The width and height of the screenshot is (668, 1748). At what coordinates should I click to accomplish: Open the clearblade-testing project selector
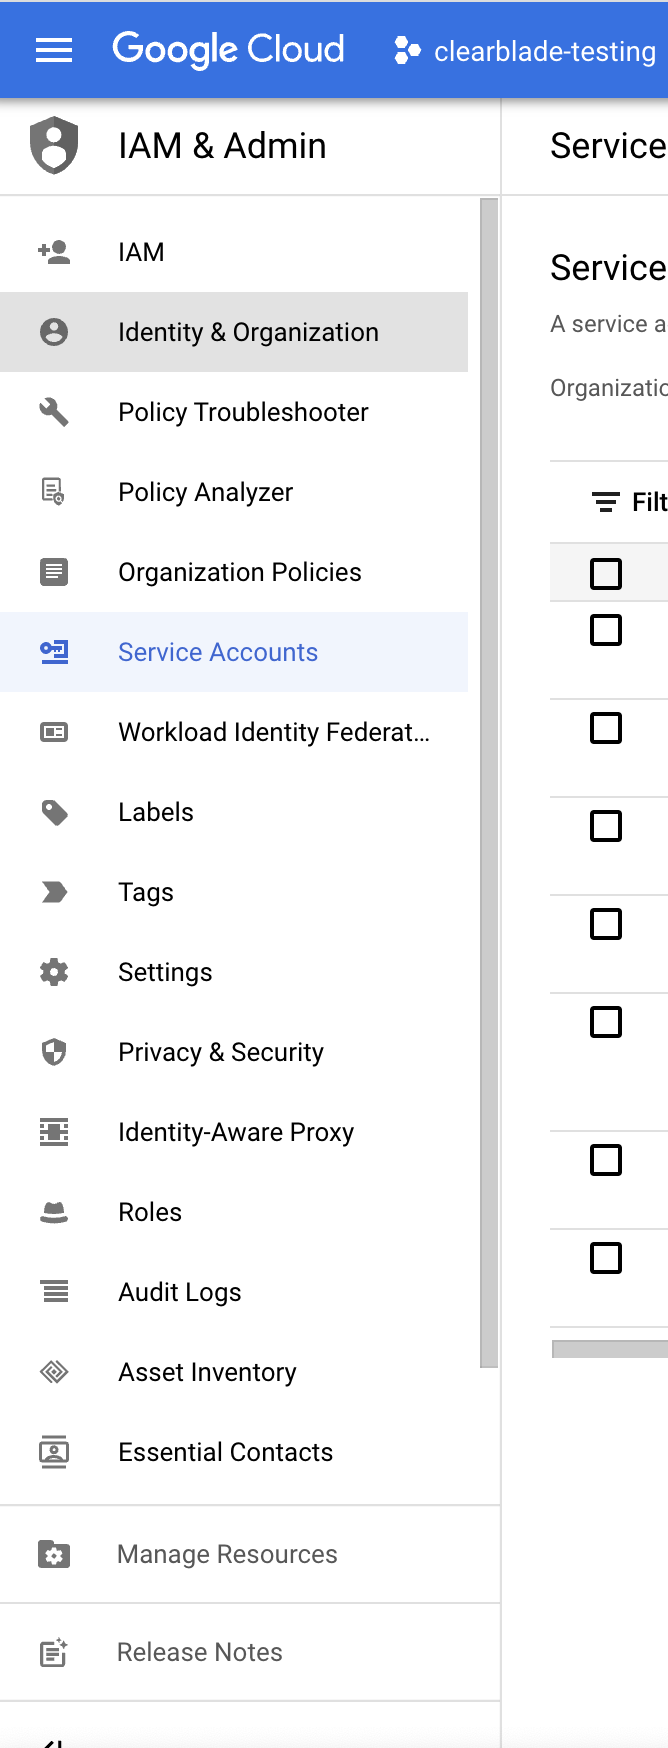point(526,51)
